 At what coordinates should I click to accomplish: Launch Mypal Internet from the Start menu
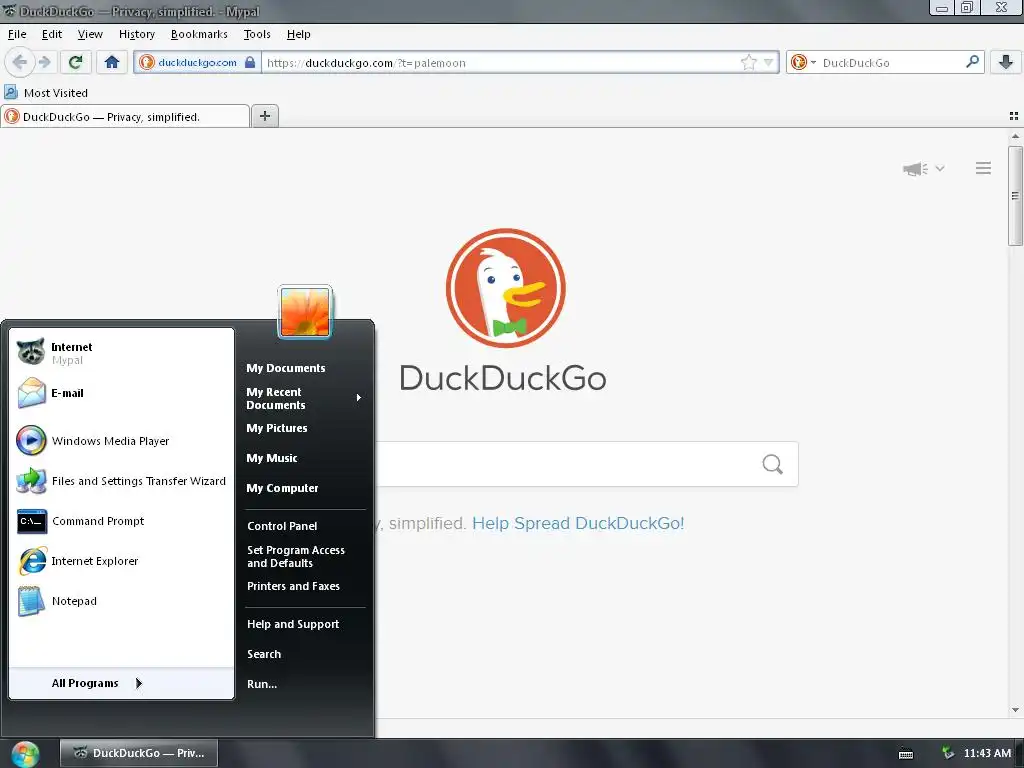[x=121, y=353]
